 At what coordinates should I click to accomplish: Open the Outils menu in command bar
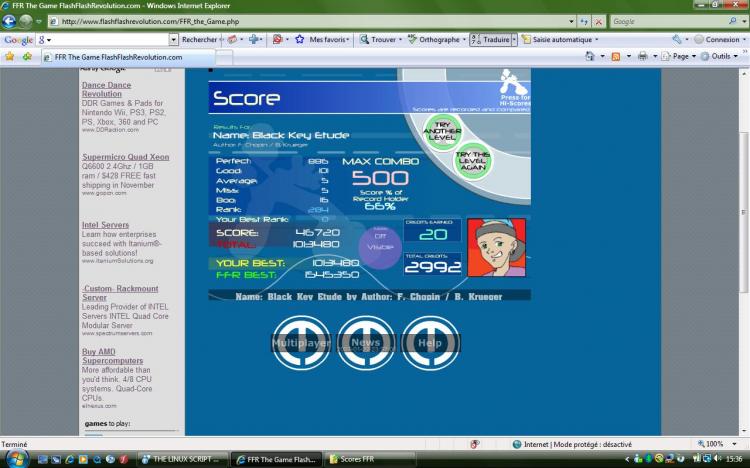720,56
